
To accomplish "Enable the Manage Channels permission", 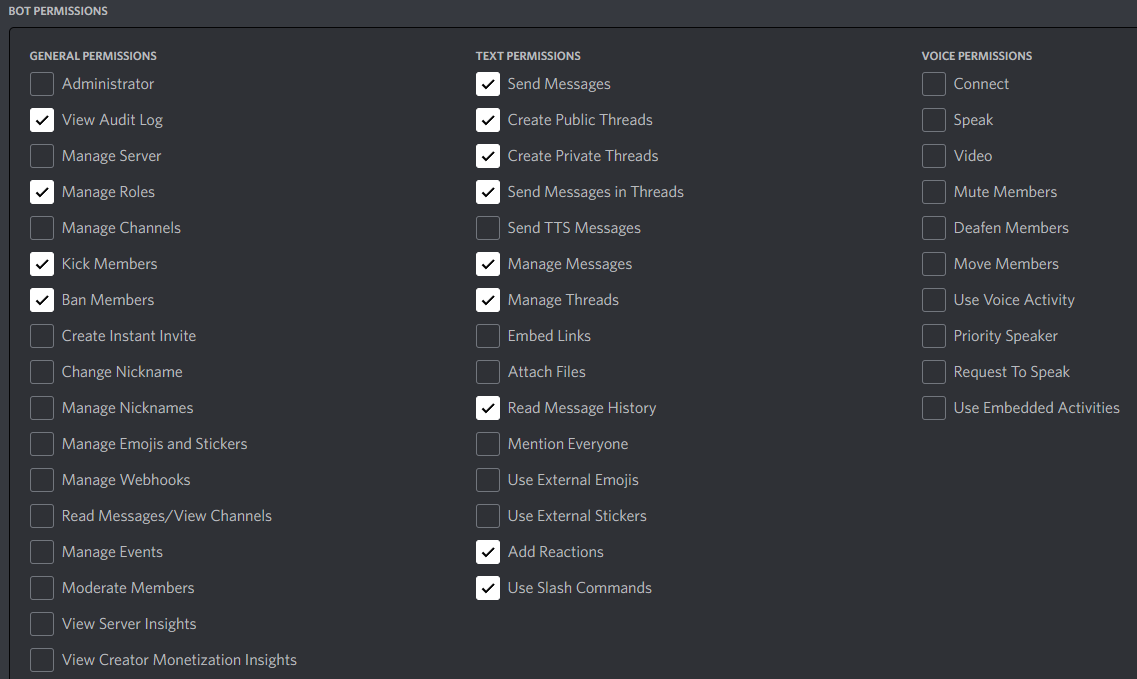I will (x=42, y=228).
